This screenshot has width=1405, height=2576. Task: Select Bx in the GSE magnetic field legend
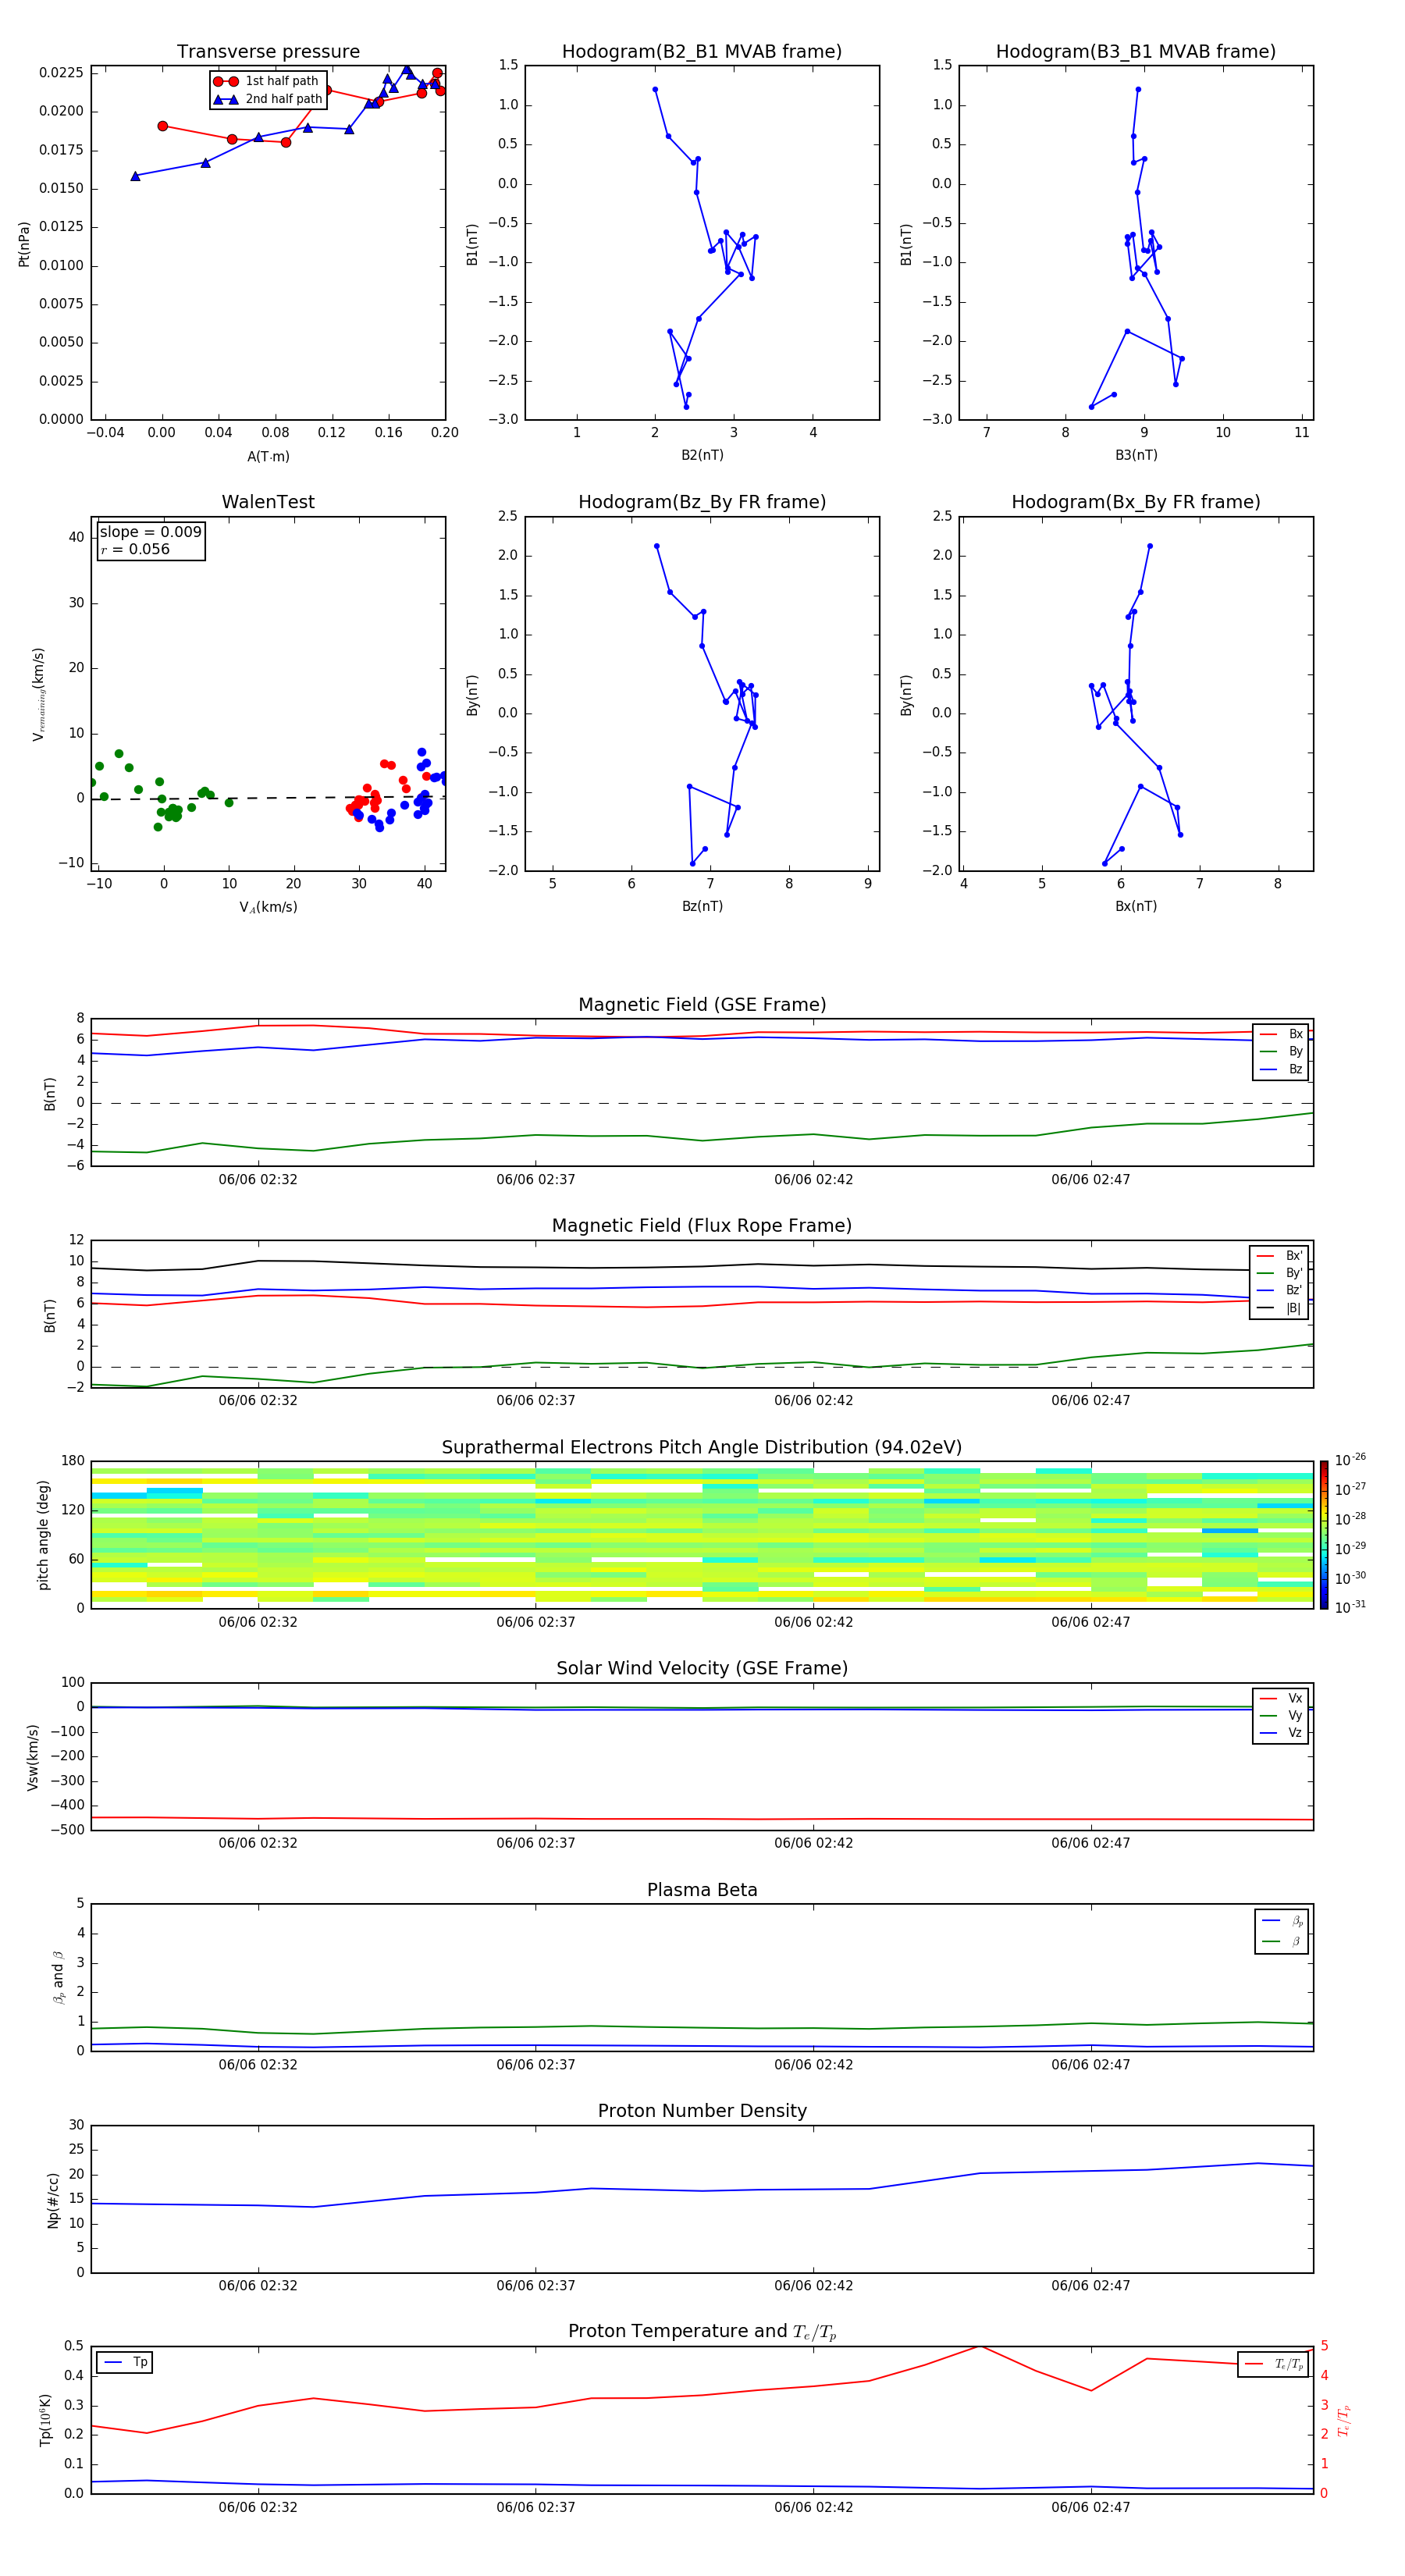(1281, 1034)
